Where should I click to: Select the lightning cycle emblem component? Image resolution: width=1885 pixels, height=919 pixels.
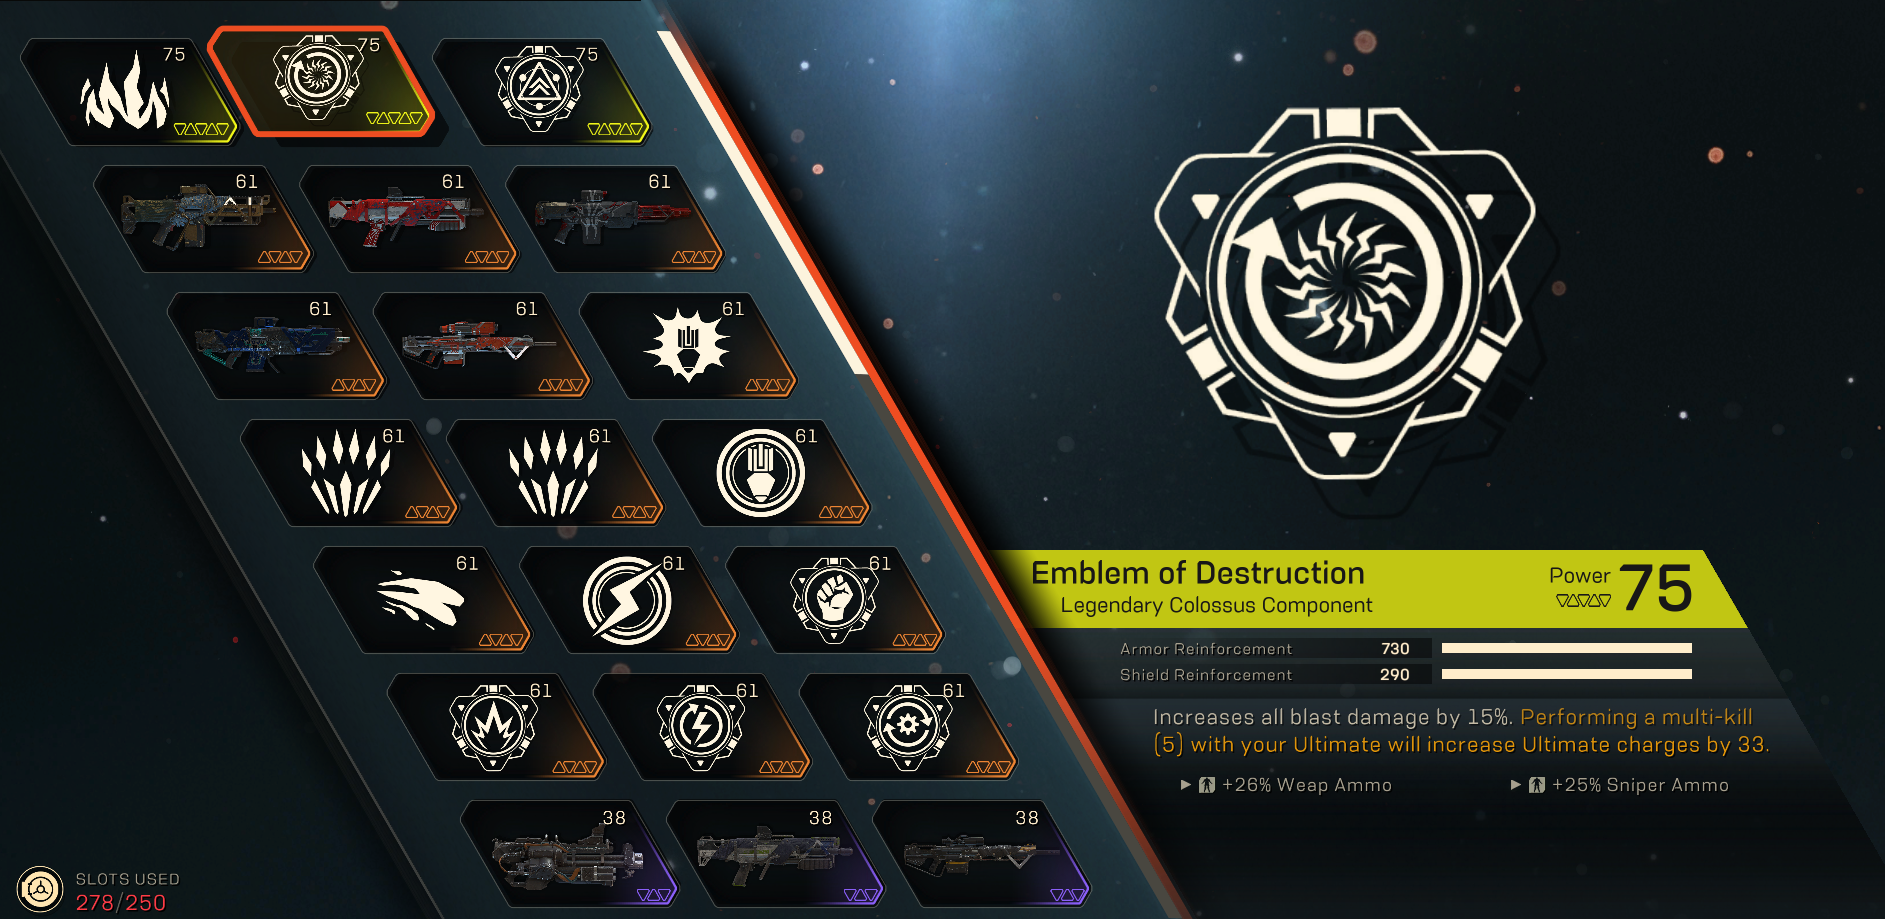(x=701, y=727)
